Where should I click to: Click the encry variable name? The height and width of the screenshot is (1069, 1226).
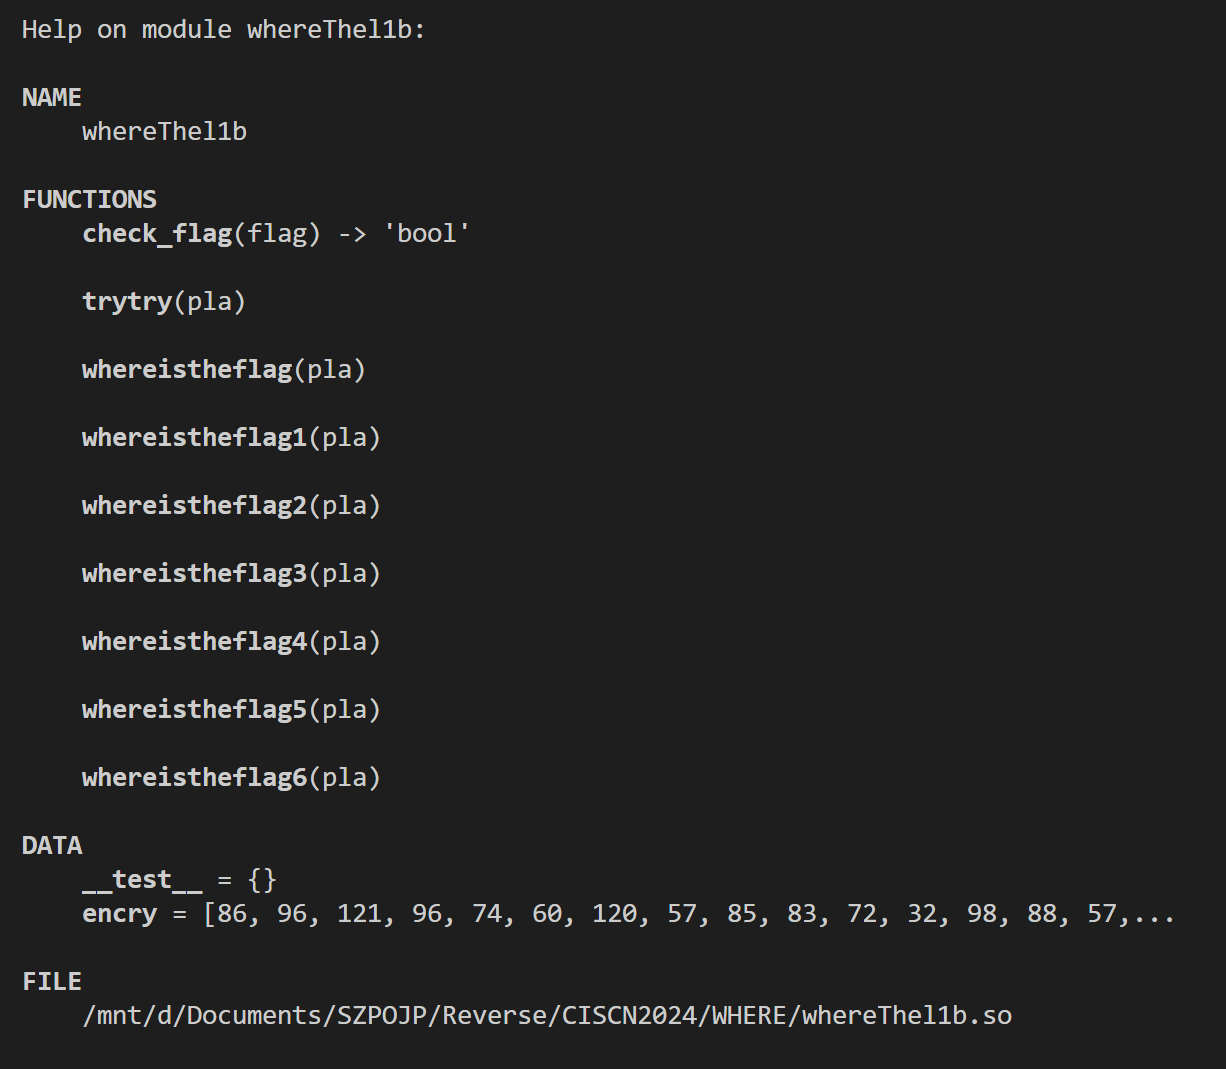click(119, 914)
